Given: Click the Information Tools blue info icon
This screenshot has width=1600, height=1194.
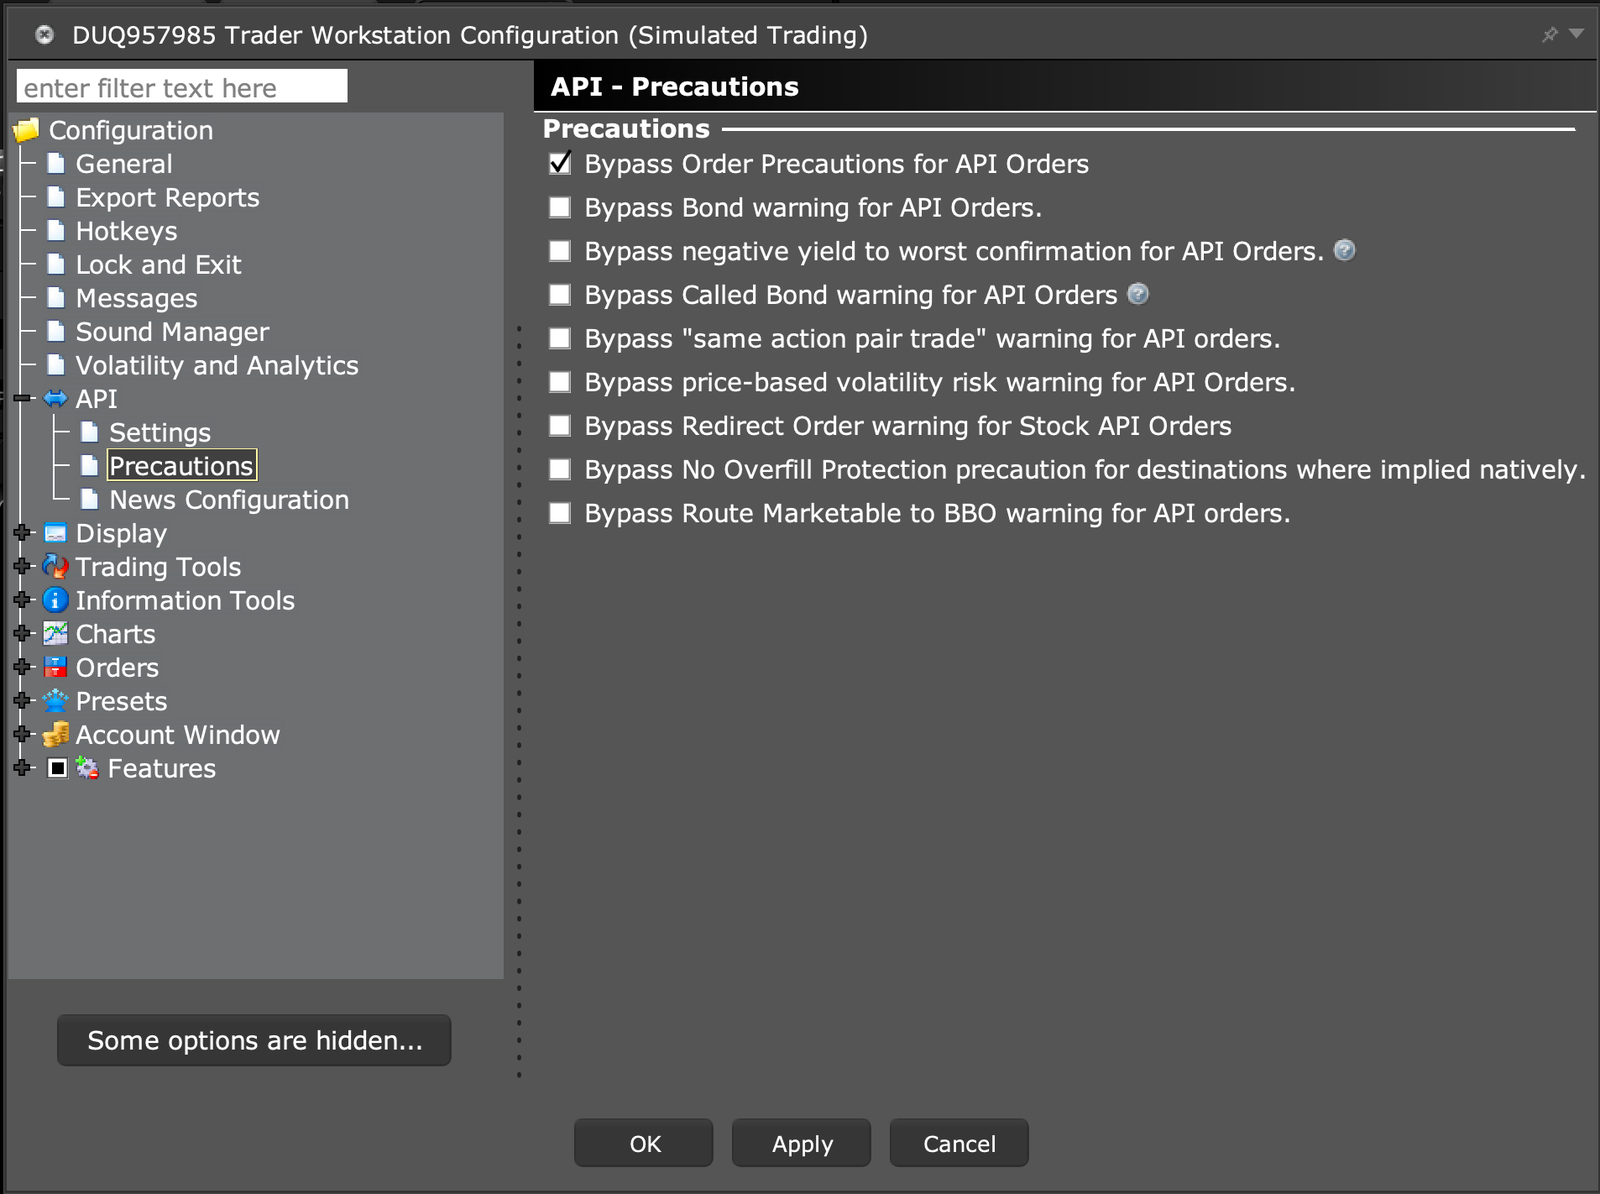Looking at the screenshot, I should point(56,600).
